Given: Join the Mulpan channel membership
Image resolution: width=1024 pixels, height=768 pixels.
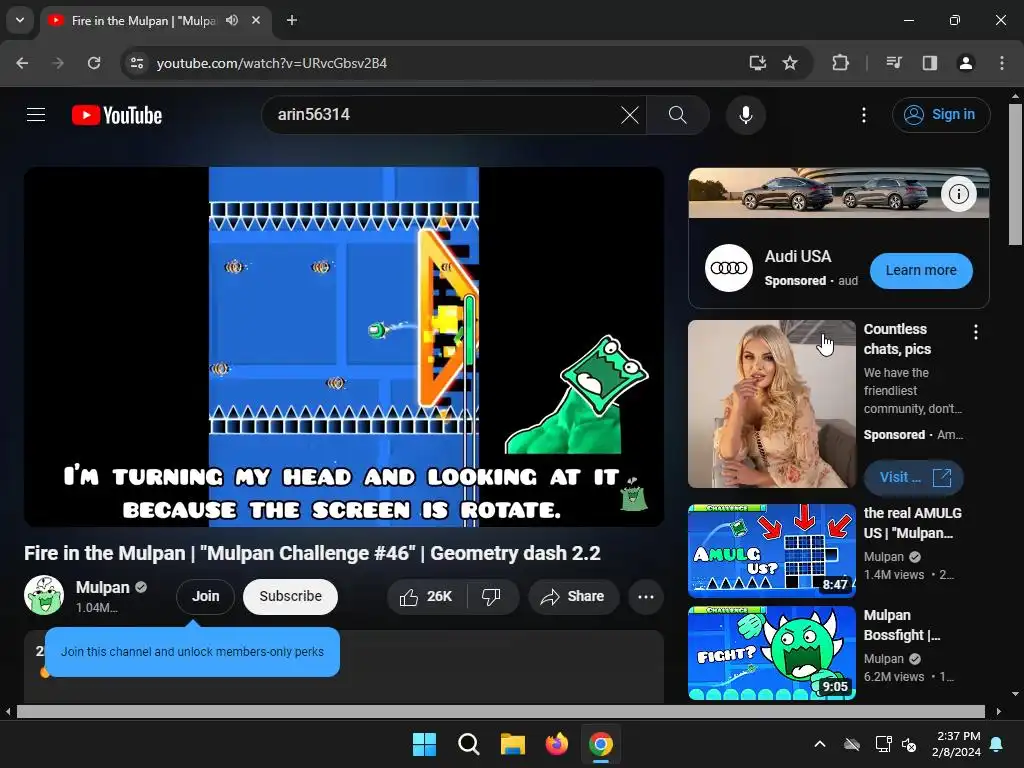Looking at the screenshot, I should coord(205,596).
